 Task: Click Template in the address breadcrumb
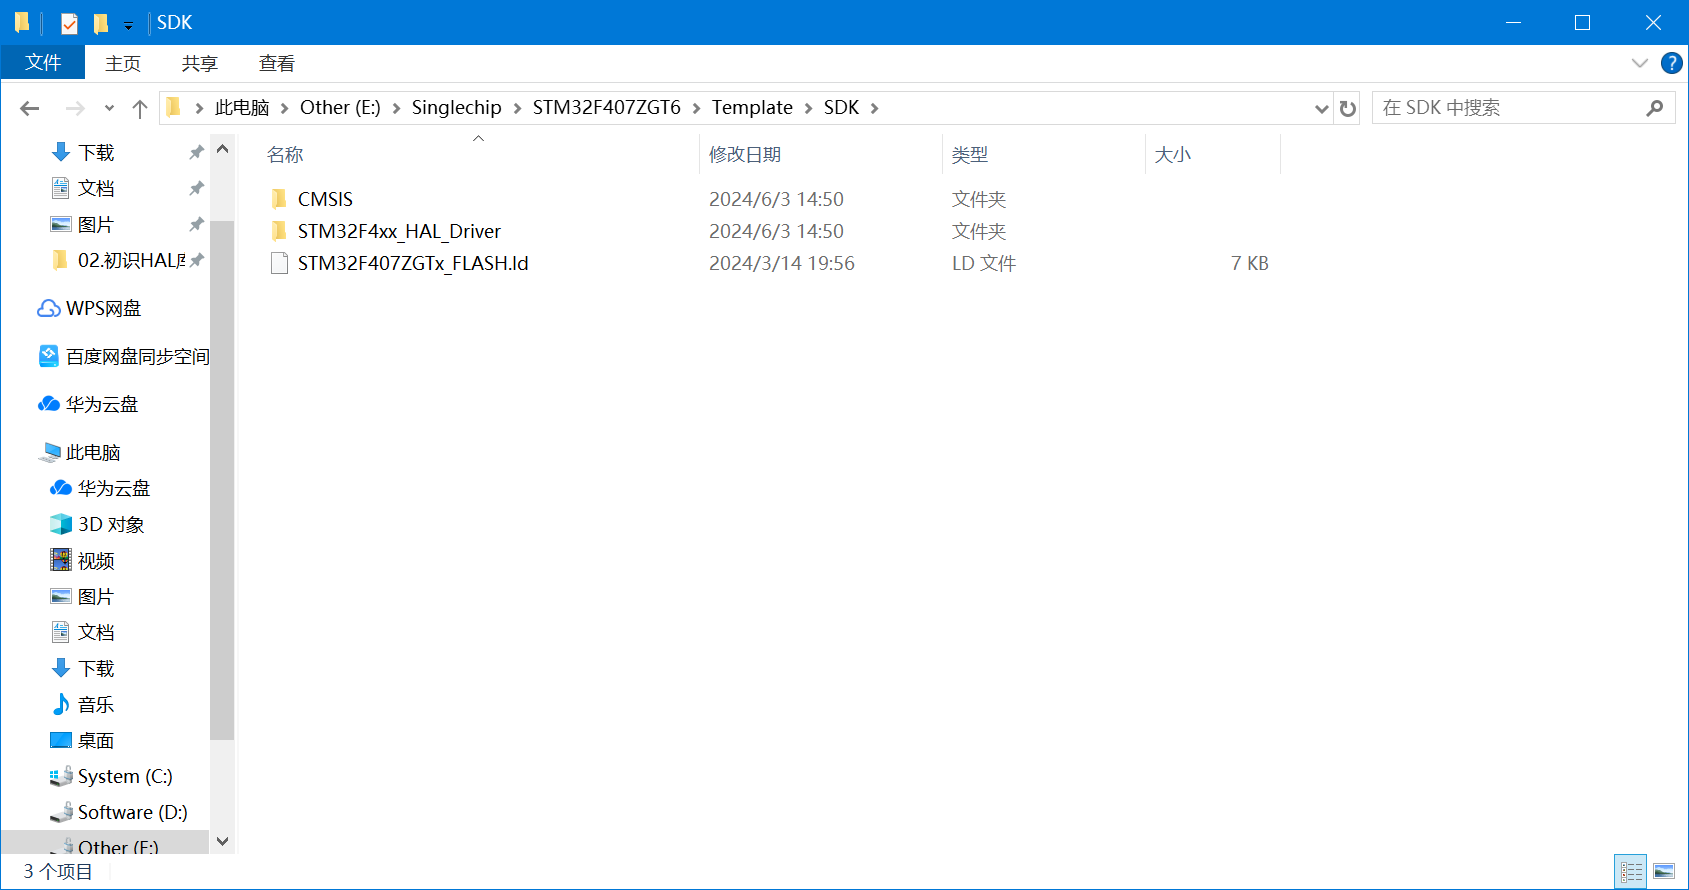(x=752, y=107)
